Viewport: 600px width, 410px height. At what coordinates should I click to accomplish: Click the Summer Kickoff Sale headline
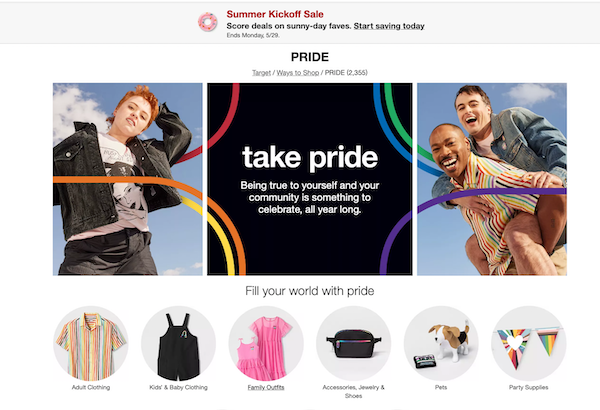pos(275,14)
